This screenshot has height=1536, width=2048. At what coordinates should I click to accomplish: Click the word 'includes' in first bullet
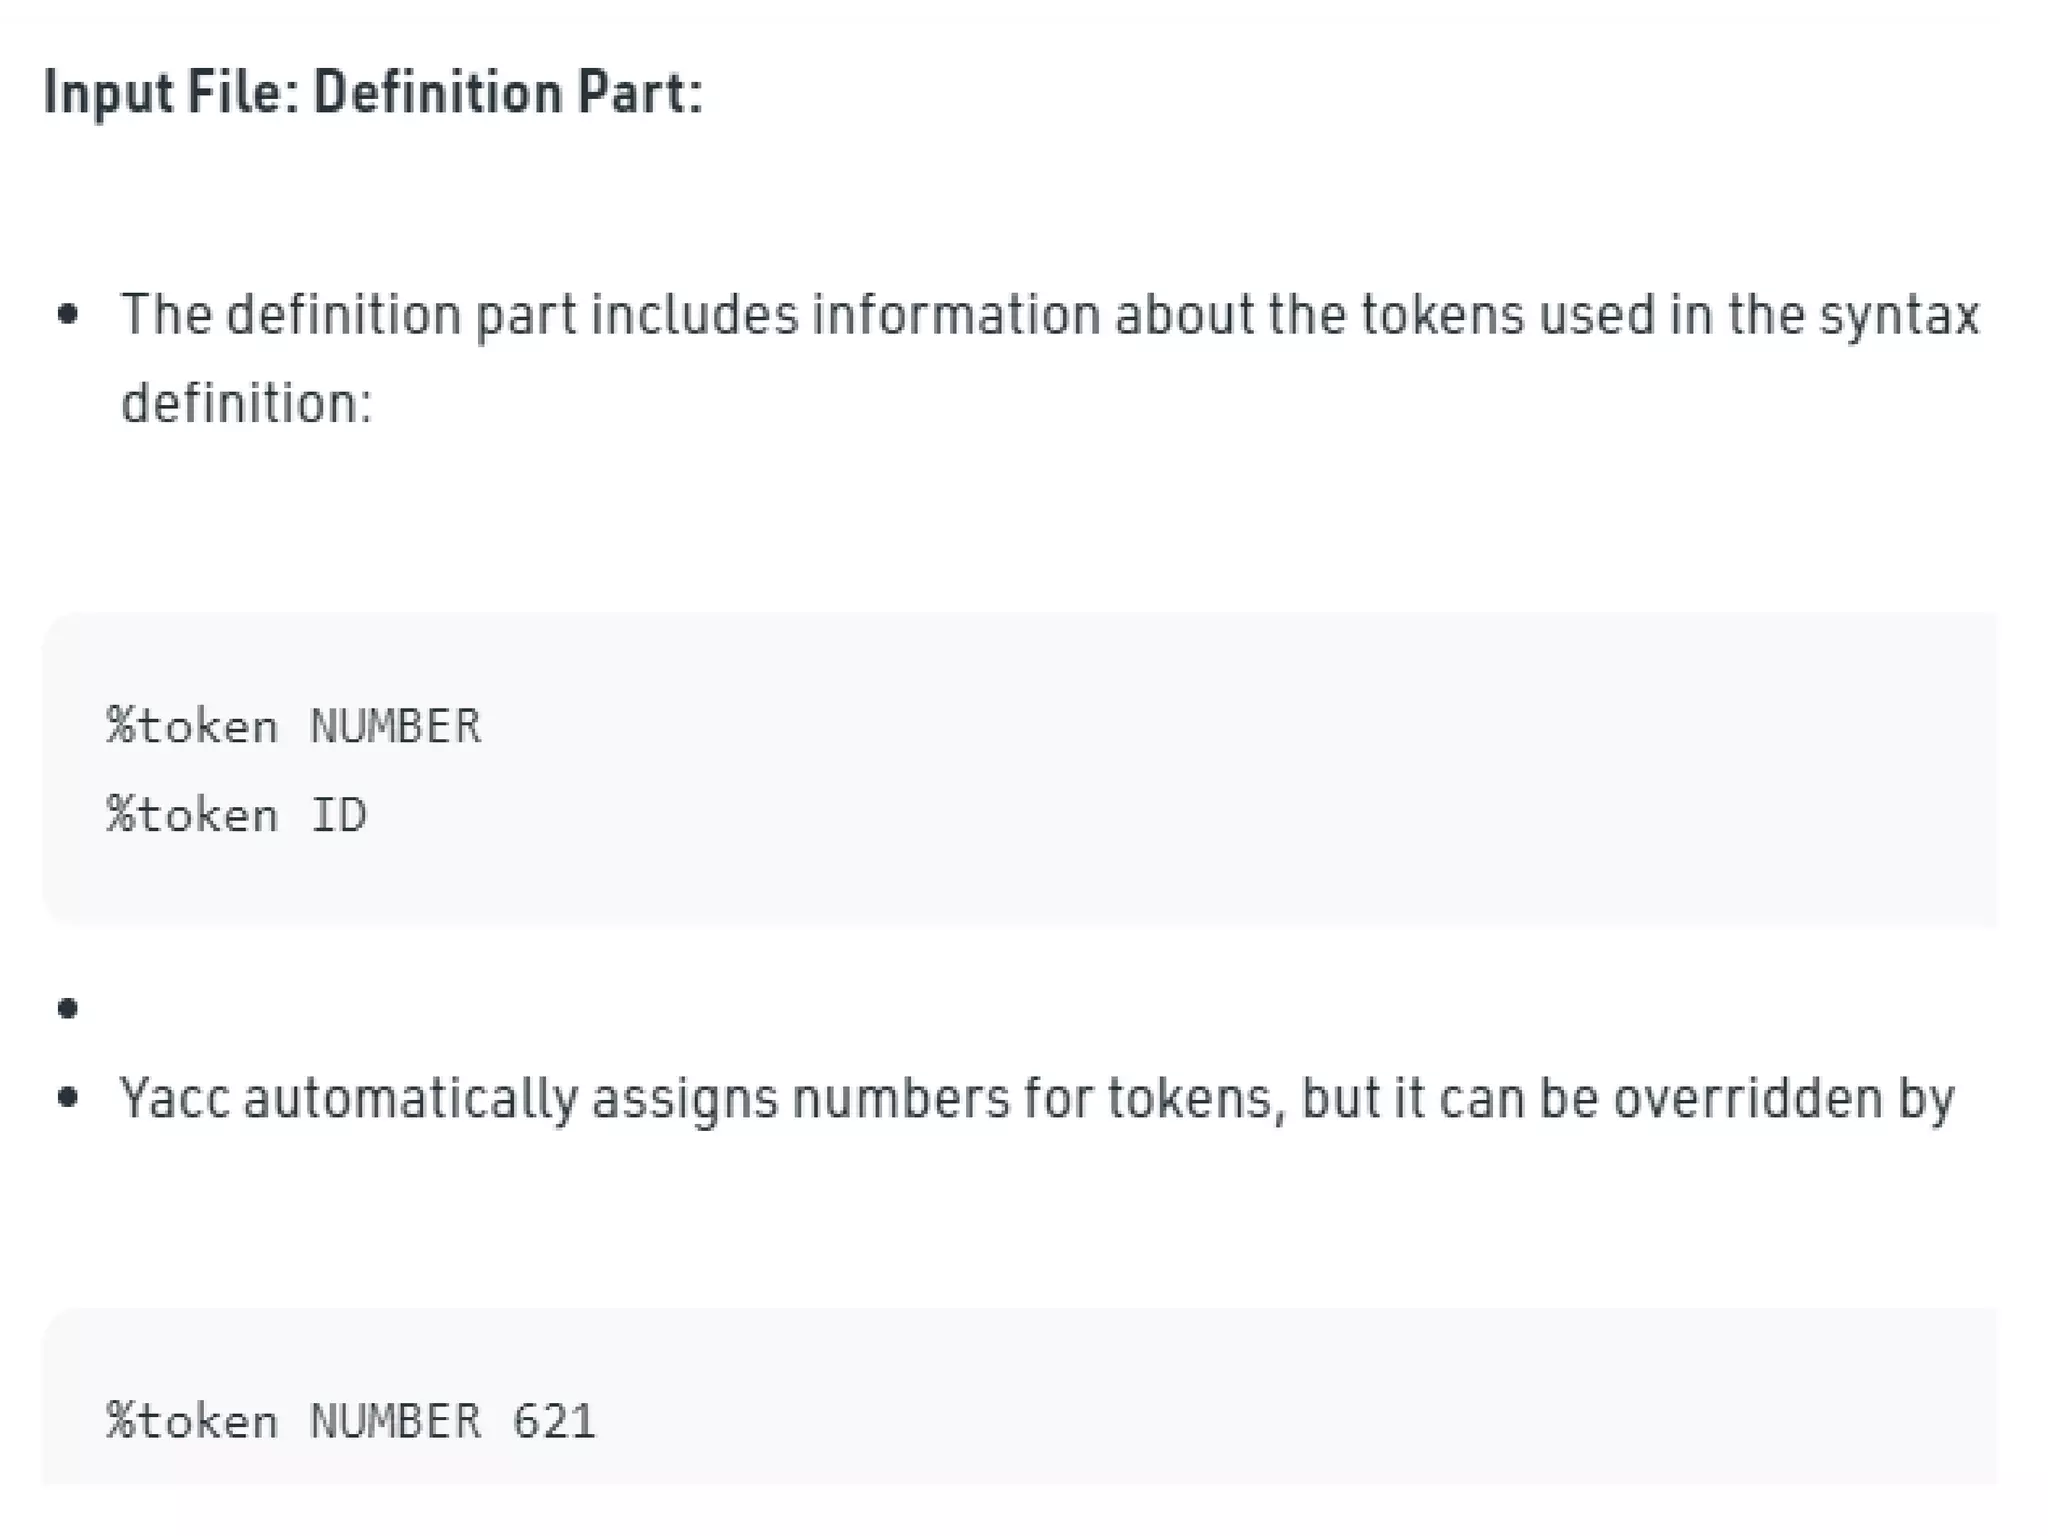coord(695,315)
